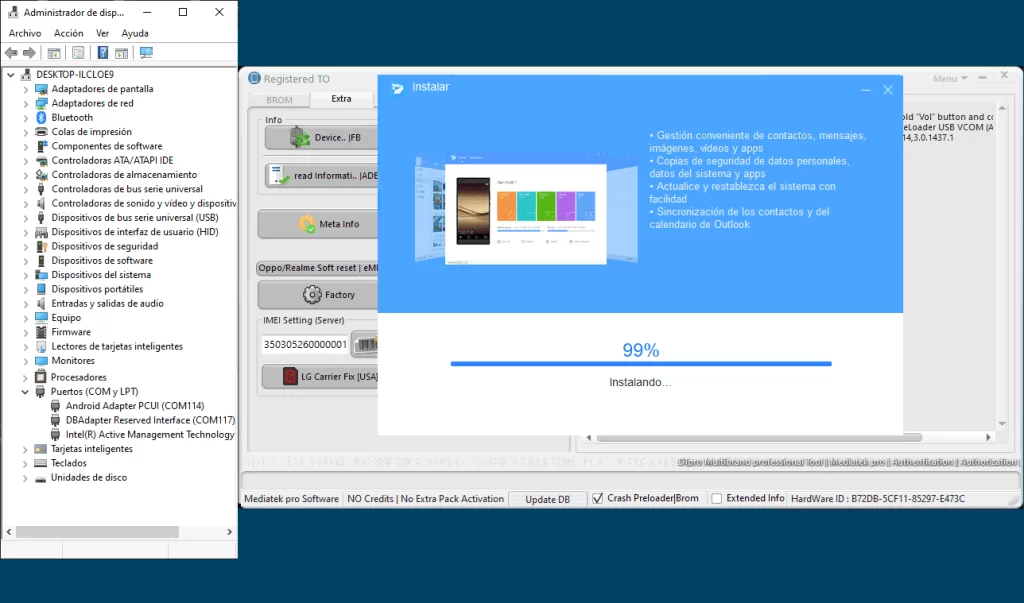Click the Update DB button
The height and width of the screenshot is (603, 1024).
coord(547,499)
